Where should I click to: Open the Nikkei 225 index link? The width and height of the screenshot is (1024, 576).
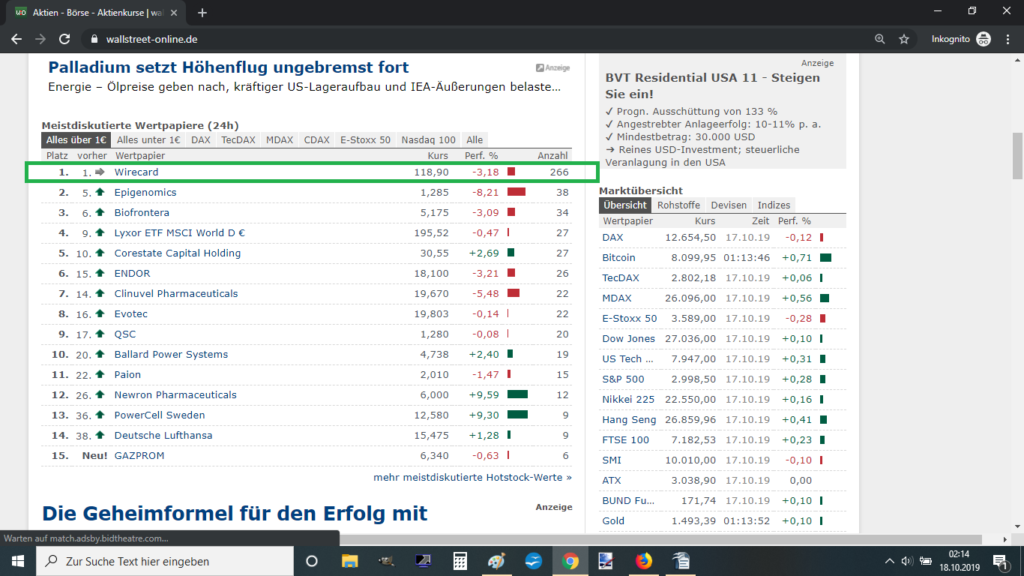[x=628, y=400]
